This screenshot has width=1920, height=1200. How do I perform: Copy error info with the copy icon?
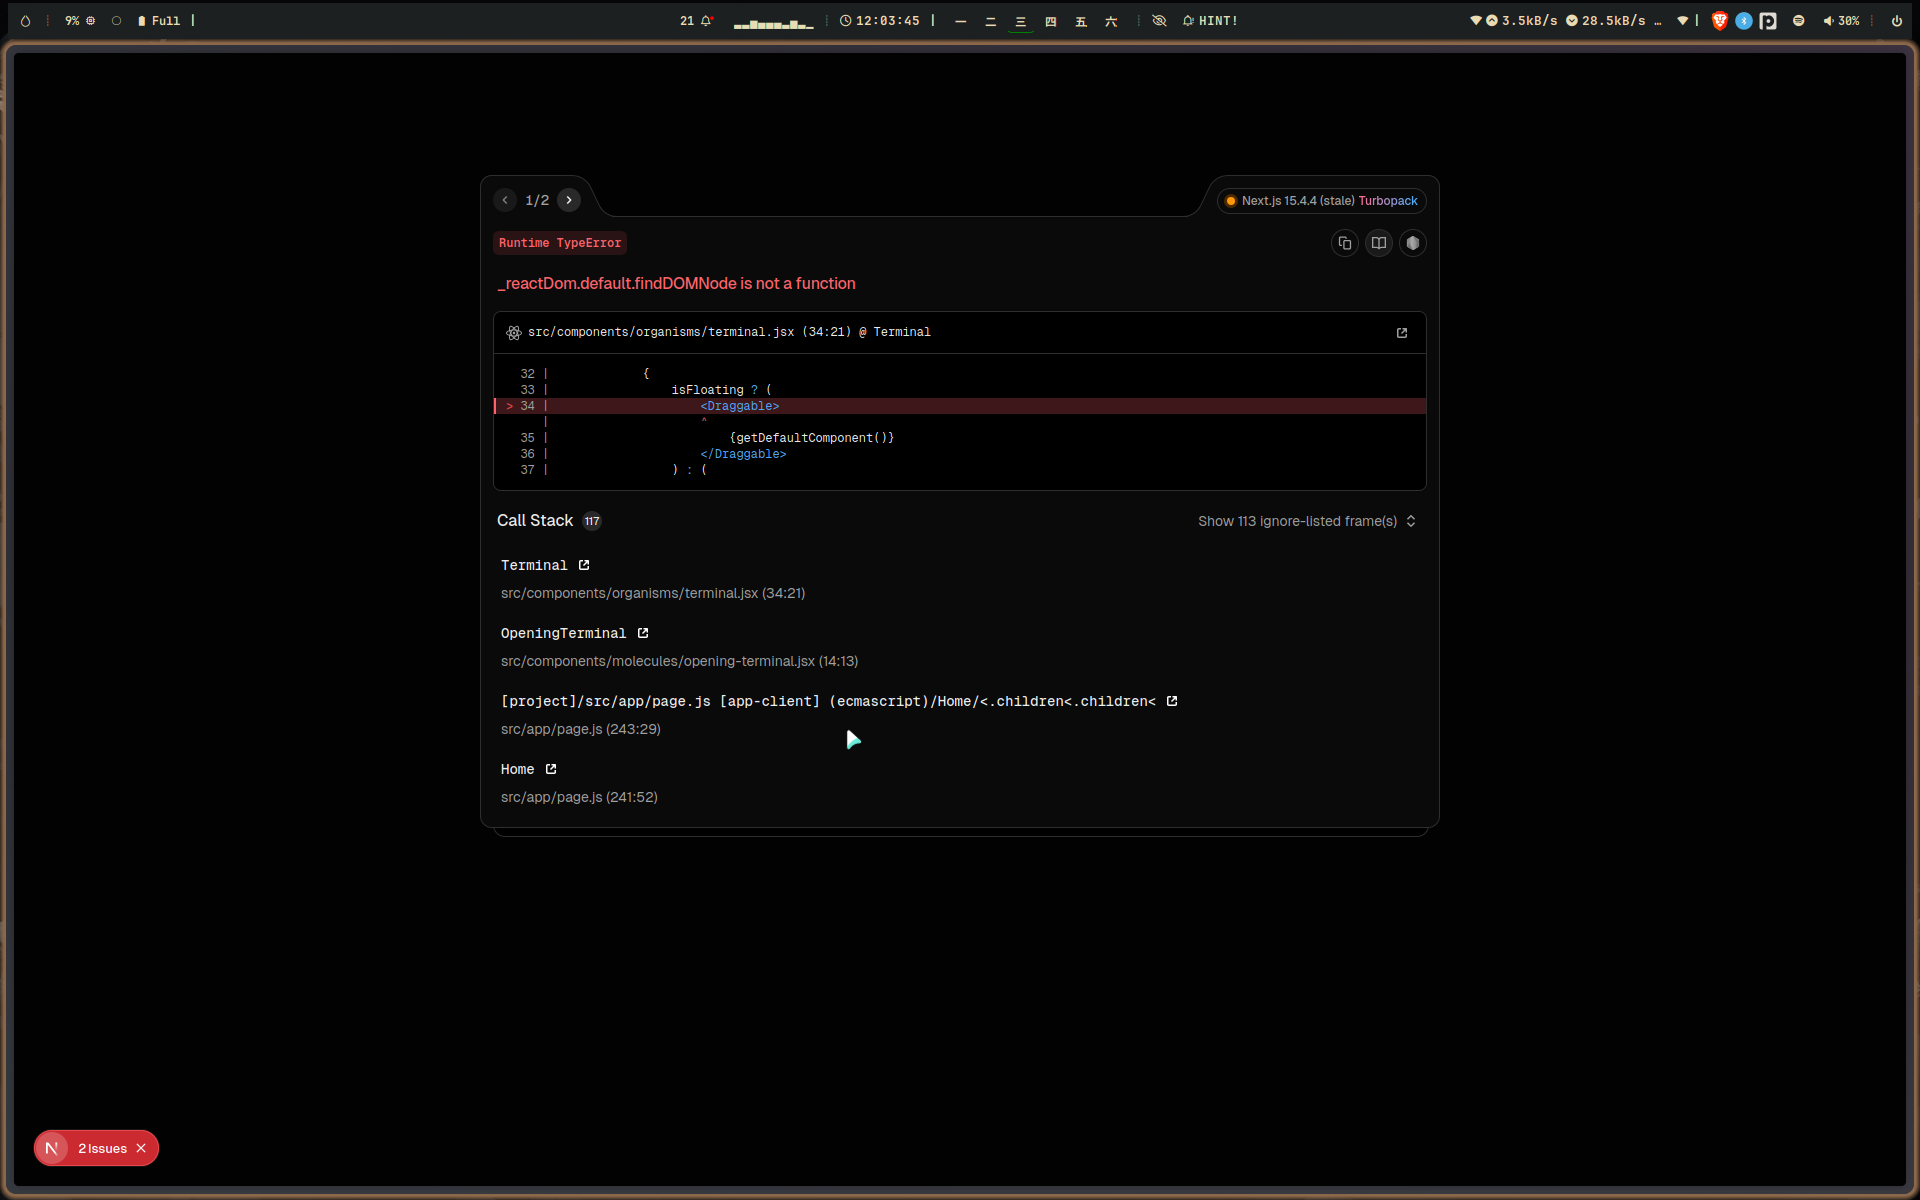1344,243
